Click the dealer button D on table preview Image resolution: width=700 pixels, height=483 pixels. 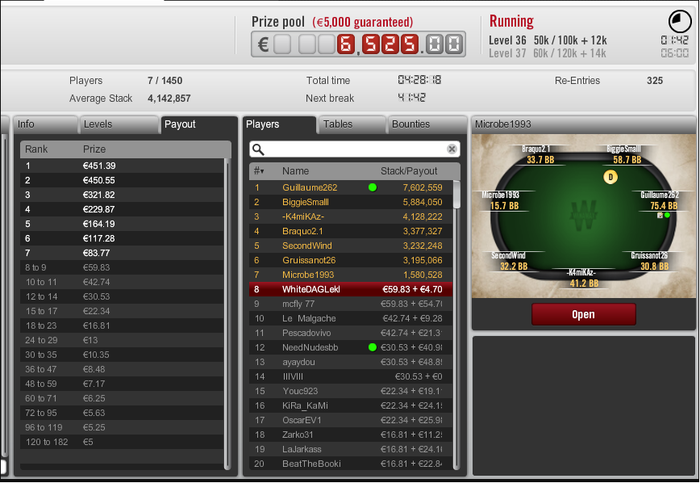[610, 177]
